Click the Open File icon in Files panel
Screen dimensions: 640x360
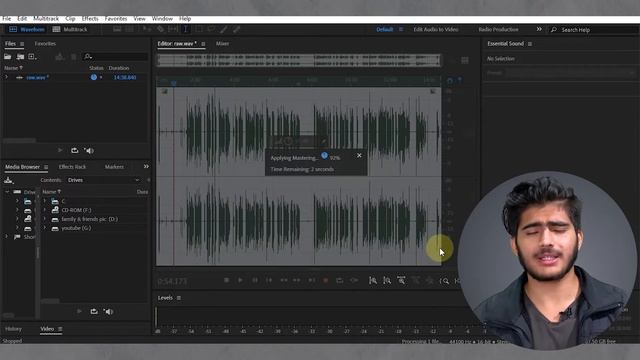7,57
